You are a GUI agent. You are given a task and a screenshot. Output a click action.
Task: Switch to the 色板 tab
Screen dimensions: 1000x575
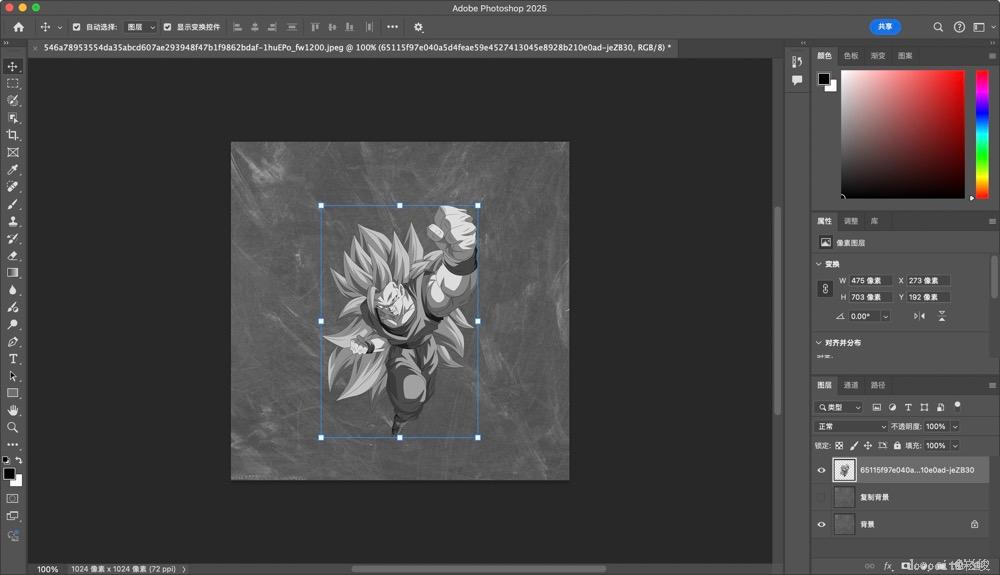coord(851,56)
